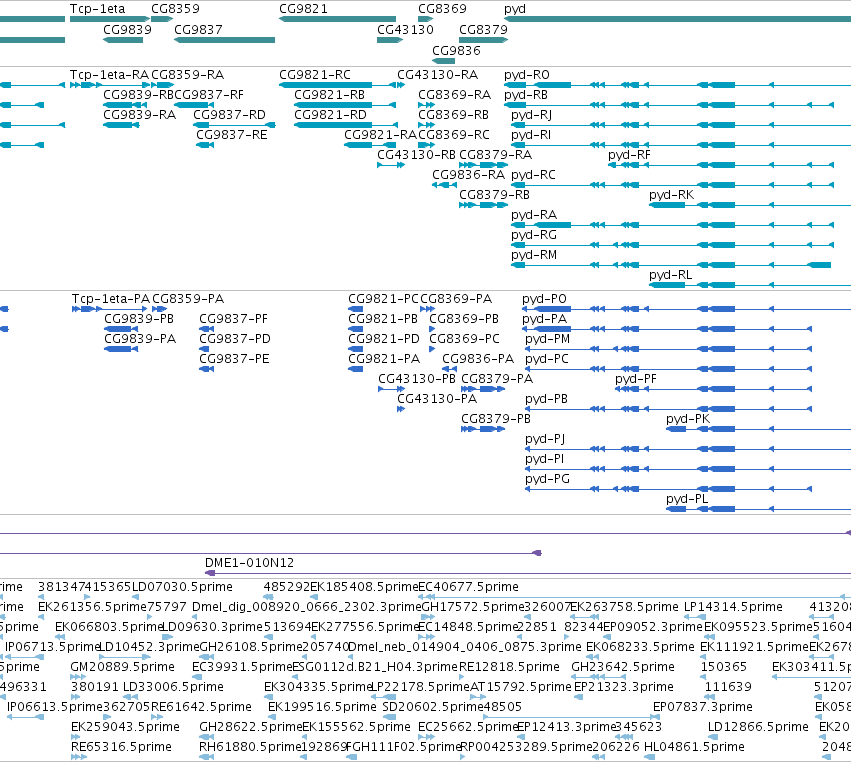Image resolution: width=851 pixels, height=762 pixels.
Task: Select transcript CG9821-RC
Action: click(315, 74)
